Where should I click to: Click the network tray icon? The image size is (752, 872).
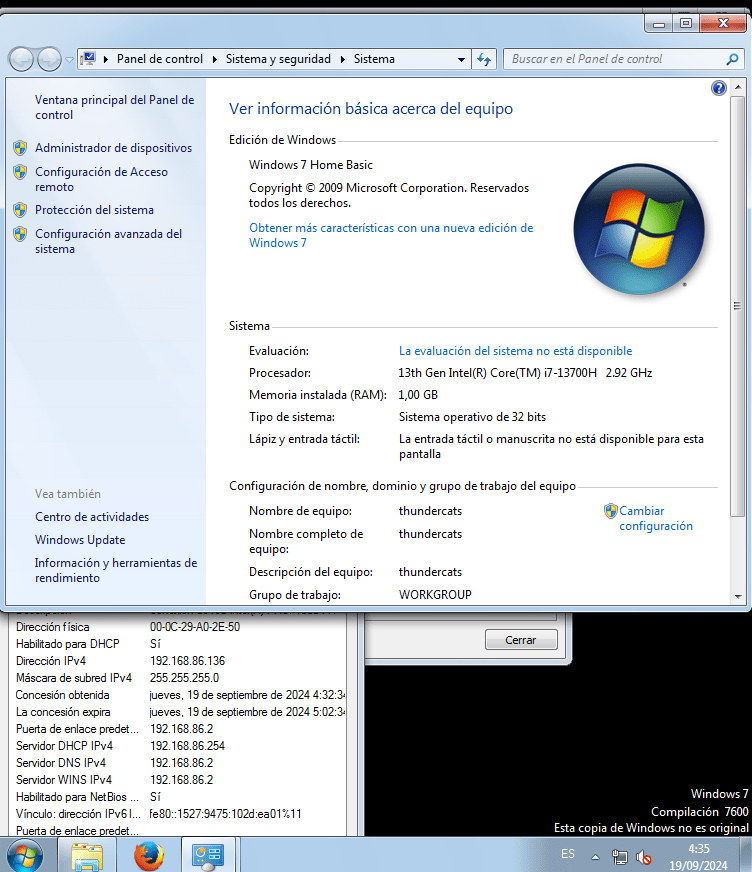(x=620, y=857)
